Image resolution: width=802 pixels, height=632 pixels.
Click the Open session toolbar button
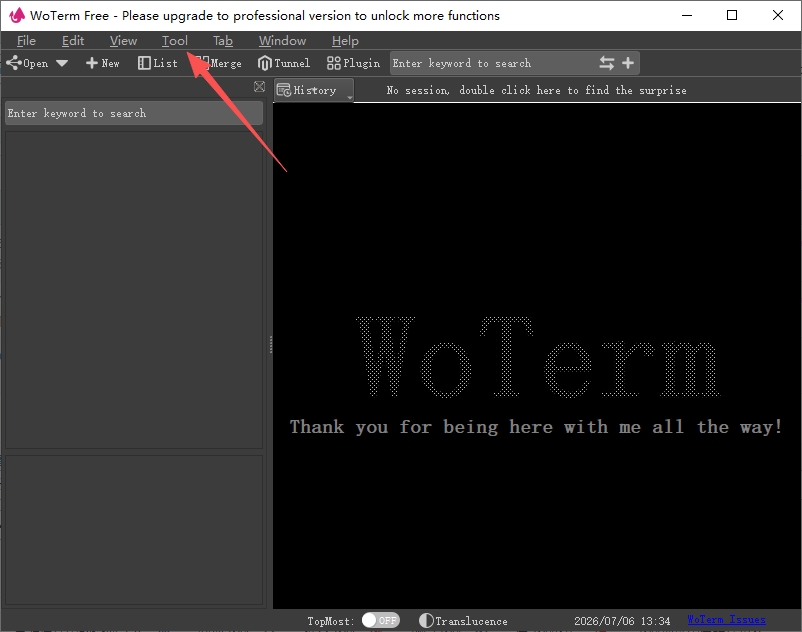click(x=27, y=63)
